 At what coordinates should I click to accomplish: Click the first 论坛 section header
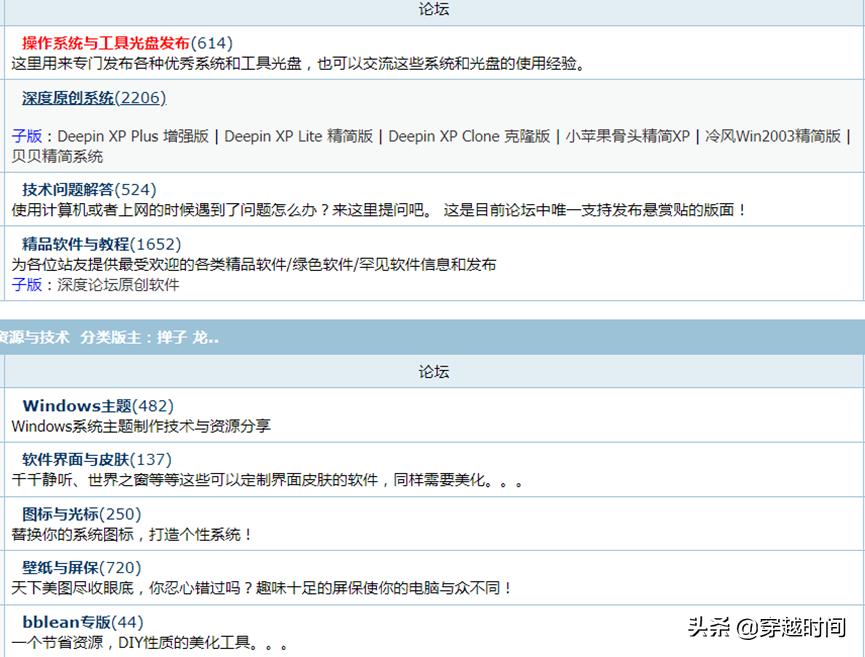click(x=432, y=9)
